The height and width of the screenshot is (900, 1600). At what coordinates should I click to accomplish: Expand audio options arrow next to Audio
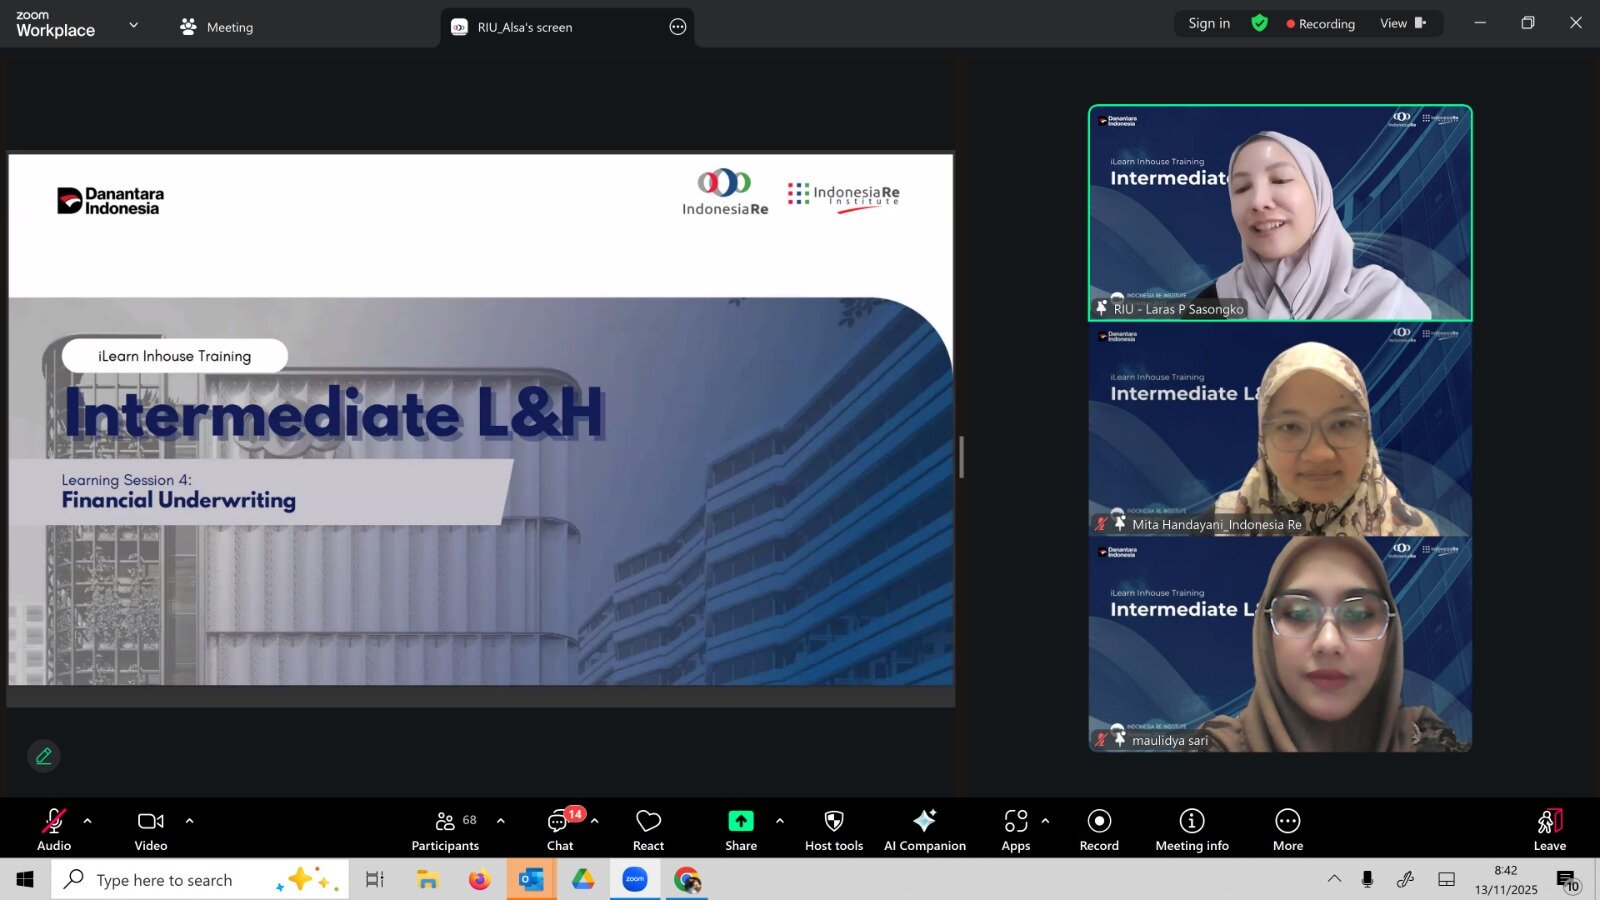coord(88,821)
